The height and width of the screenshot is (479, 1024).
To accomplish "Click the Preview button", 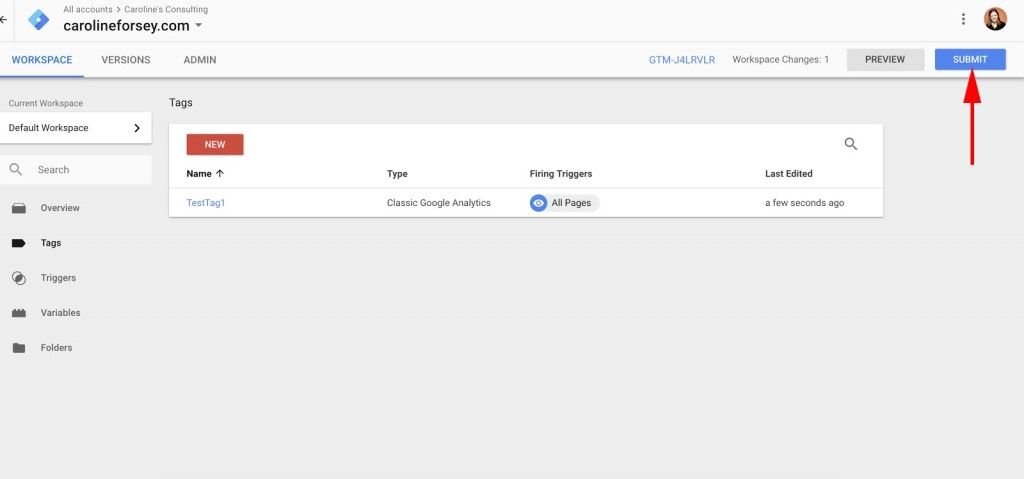I will (x=884, y=60).
